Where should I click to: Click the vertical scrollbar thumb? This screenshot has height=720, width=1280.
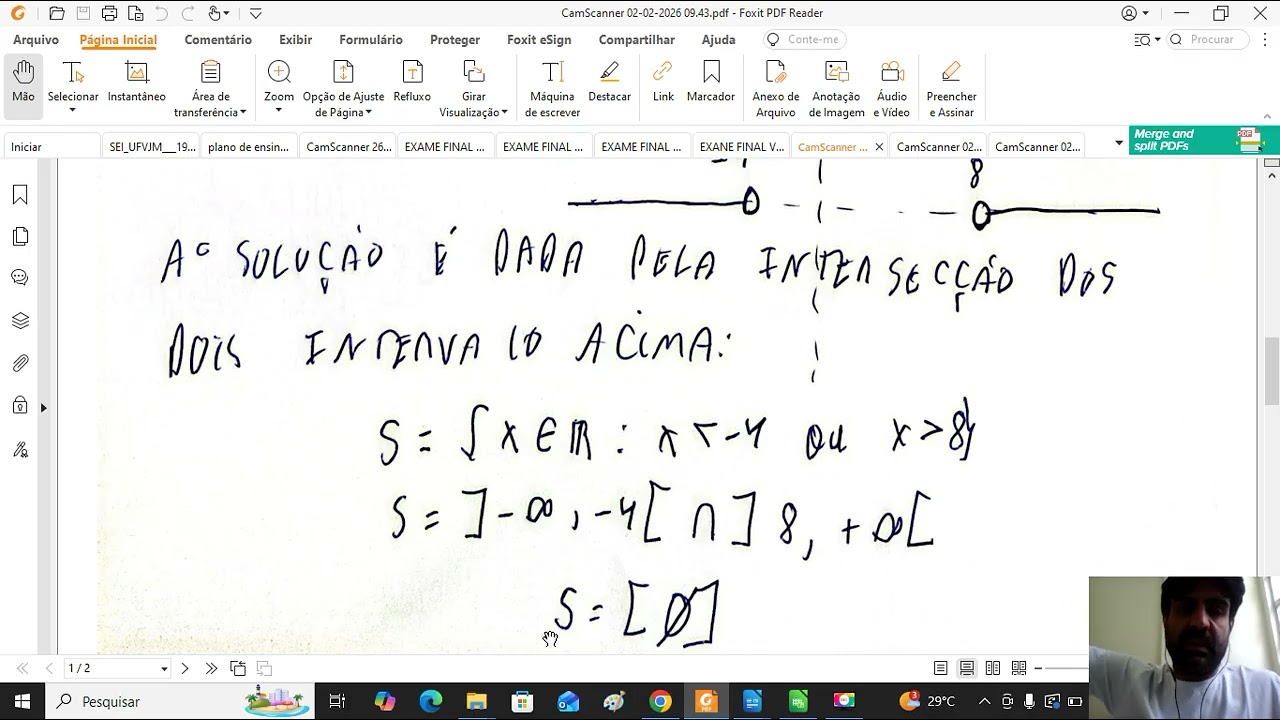pos(1272,370)
